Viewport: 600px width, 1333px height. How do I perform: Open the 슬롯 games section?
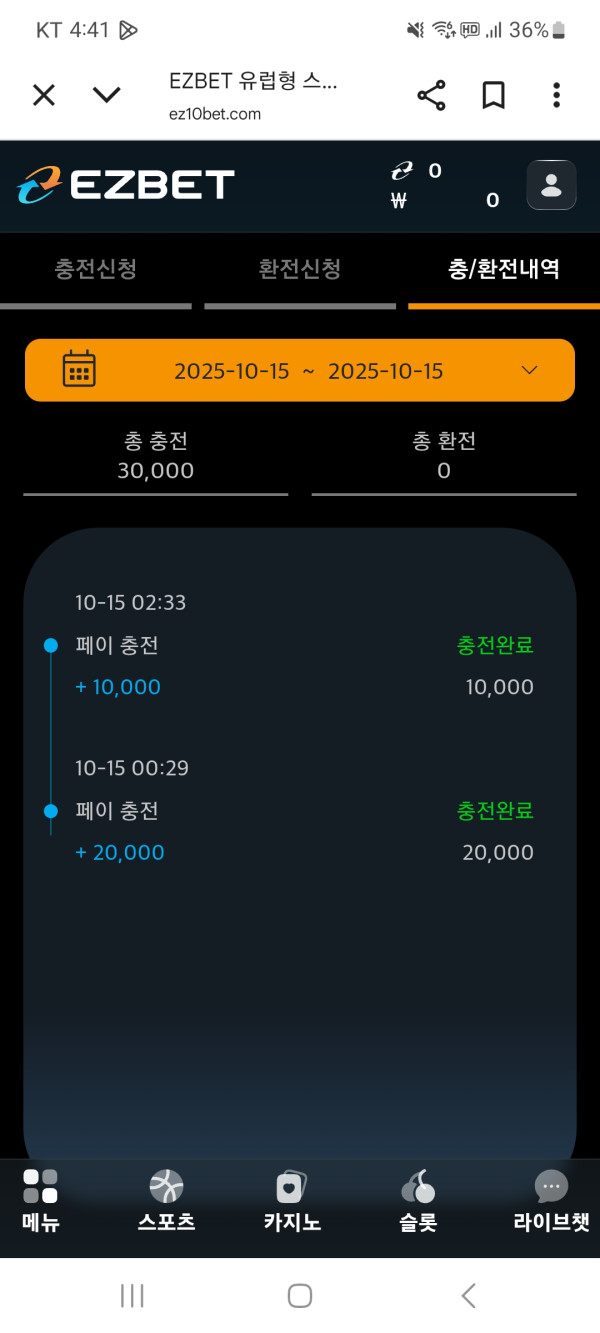(418, 1198)
